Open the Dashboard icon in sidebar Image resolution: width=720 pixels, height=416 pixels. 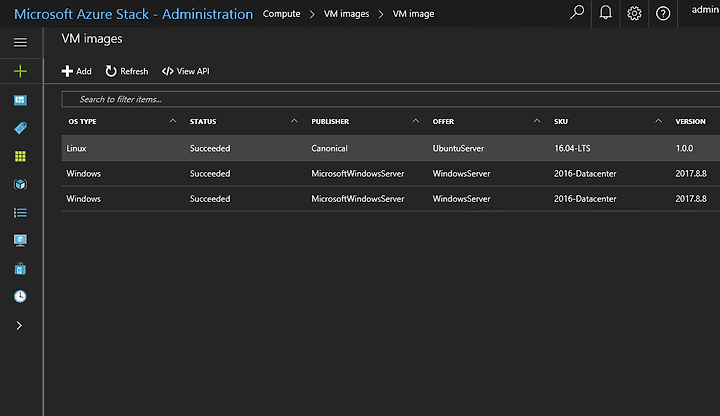coord(20,100)
